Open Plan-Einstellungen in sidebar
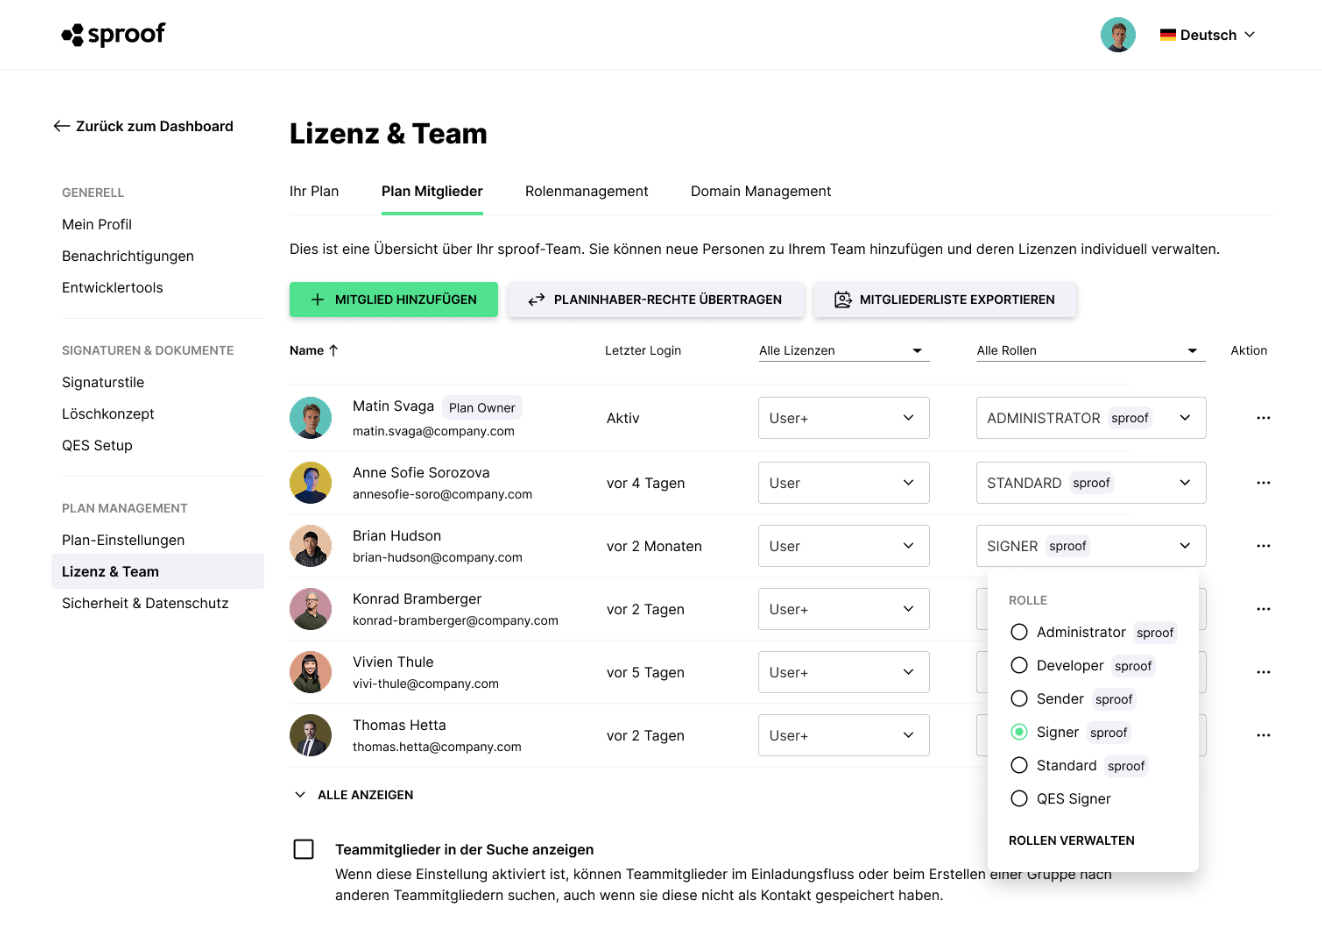This screenshot has width=1322, height=948. [x=123, y=540]
